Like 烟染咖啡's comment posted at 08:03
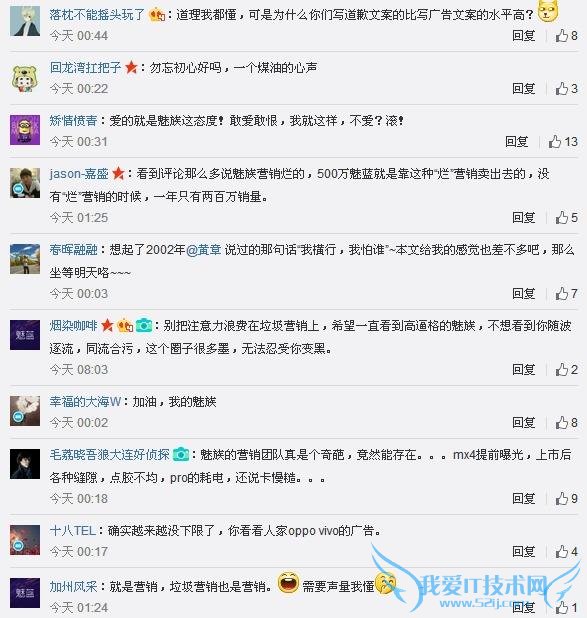 [x=567, y=370]
